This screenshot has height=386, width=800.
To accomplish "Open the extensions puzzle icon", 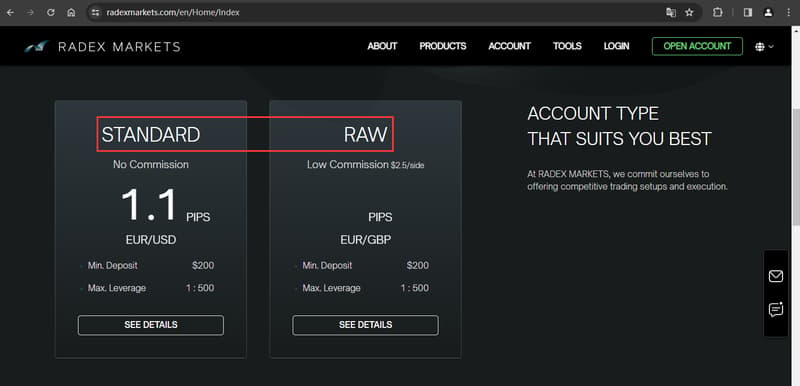I will click(x=718, y=13).
